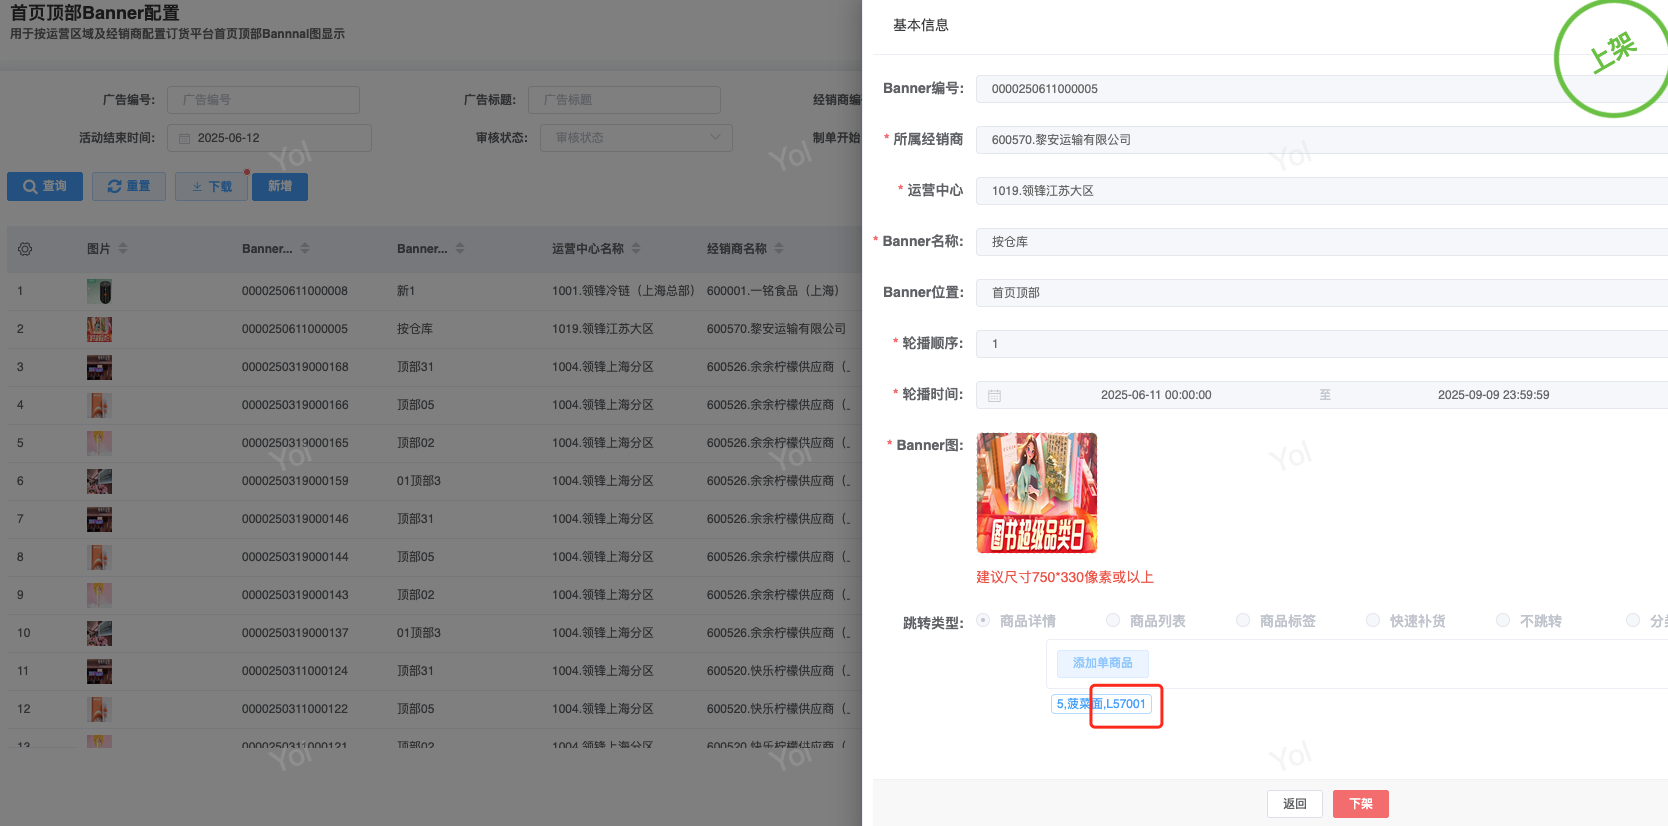Image resolution: width=1668 pixels, height=826 pixels.
Task: Open thumbnail of banner 0000250319000159
Action: click(x=99, y=481)
